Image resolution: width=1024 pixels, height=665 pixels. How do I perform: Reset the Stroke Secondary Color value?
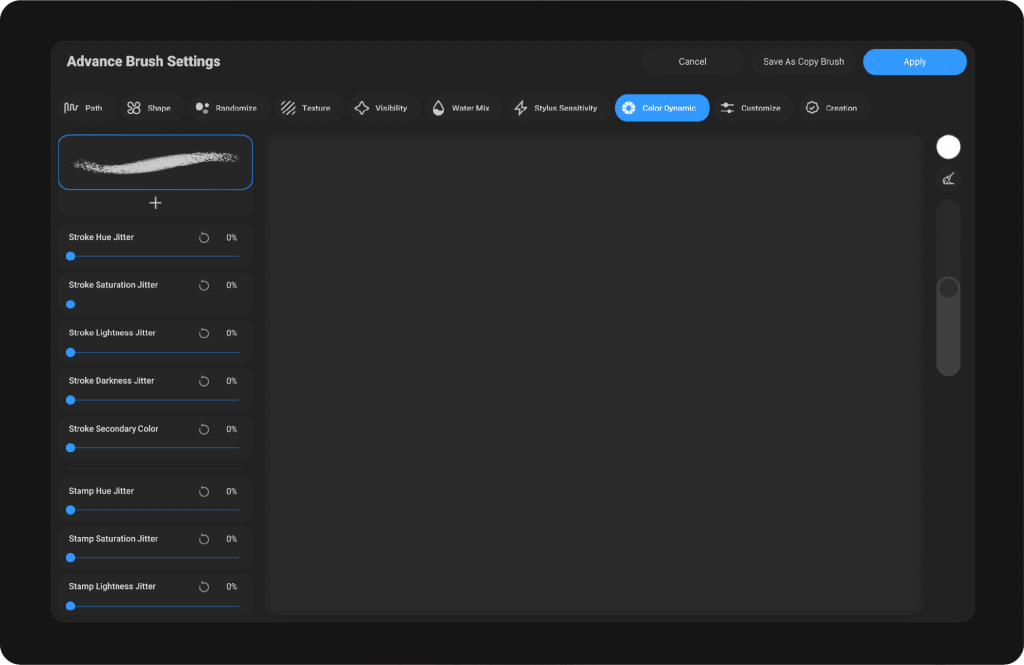[x=204, y=430]
